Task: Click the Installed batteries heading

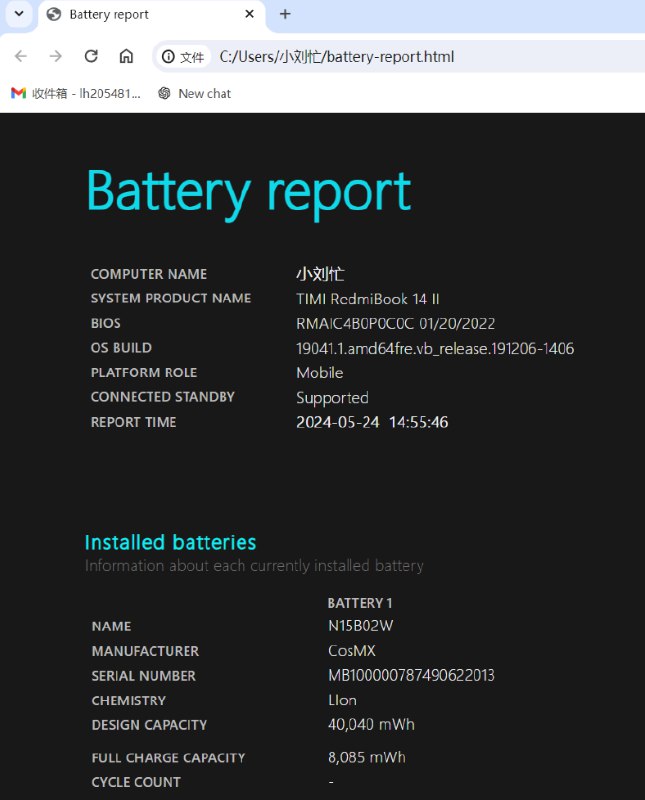Action: click(170, 542)
